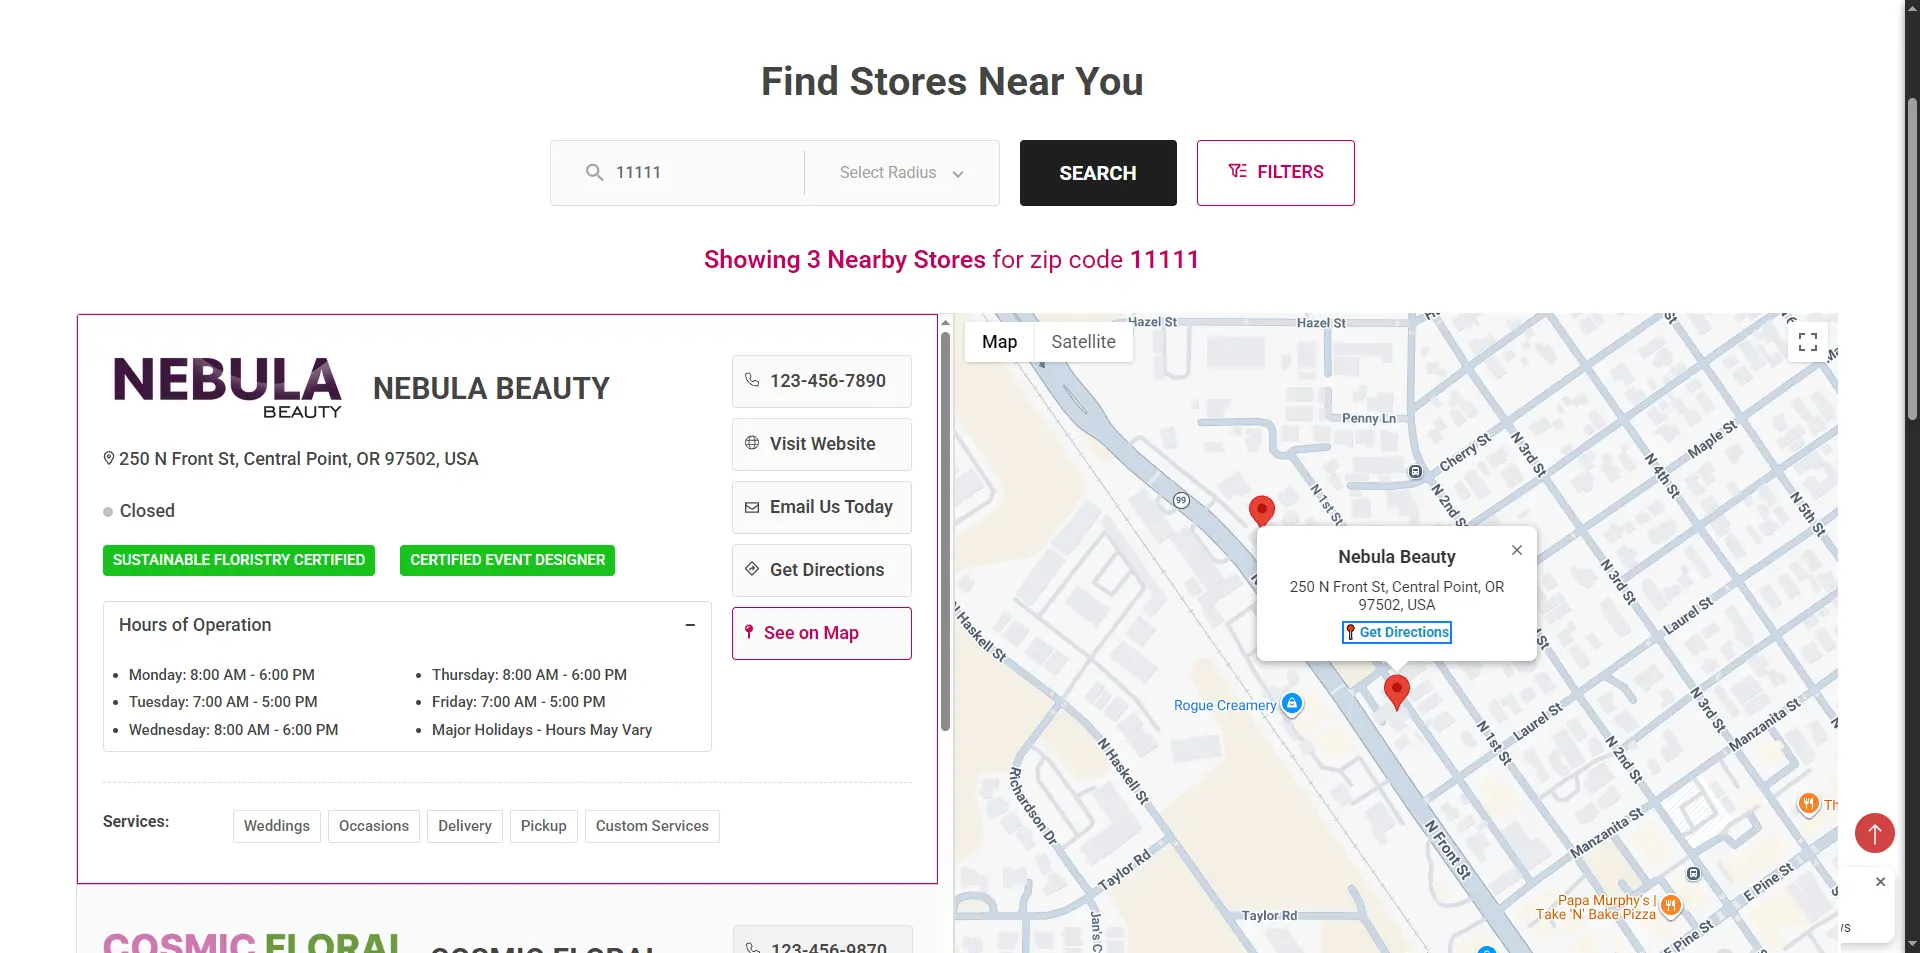This screenshot has height=953, width=1920.
Task: Click the Closed status text
Action: pyautogui.click(x=147, y=511)
